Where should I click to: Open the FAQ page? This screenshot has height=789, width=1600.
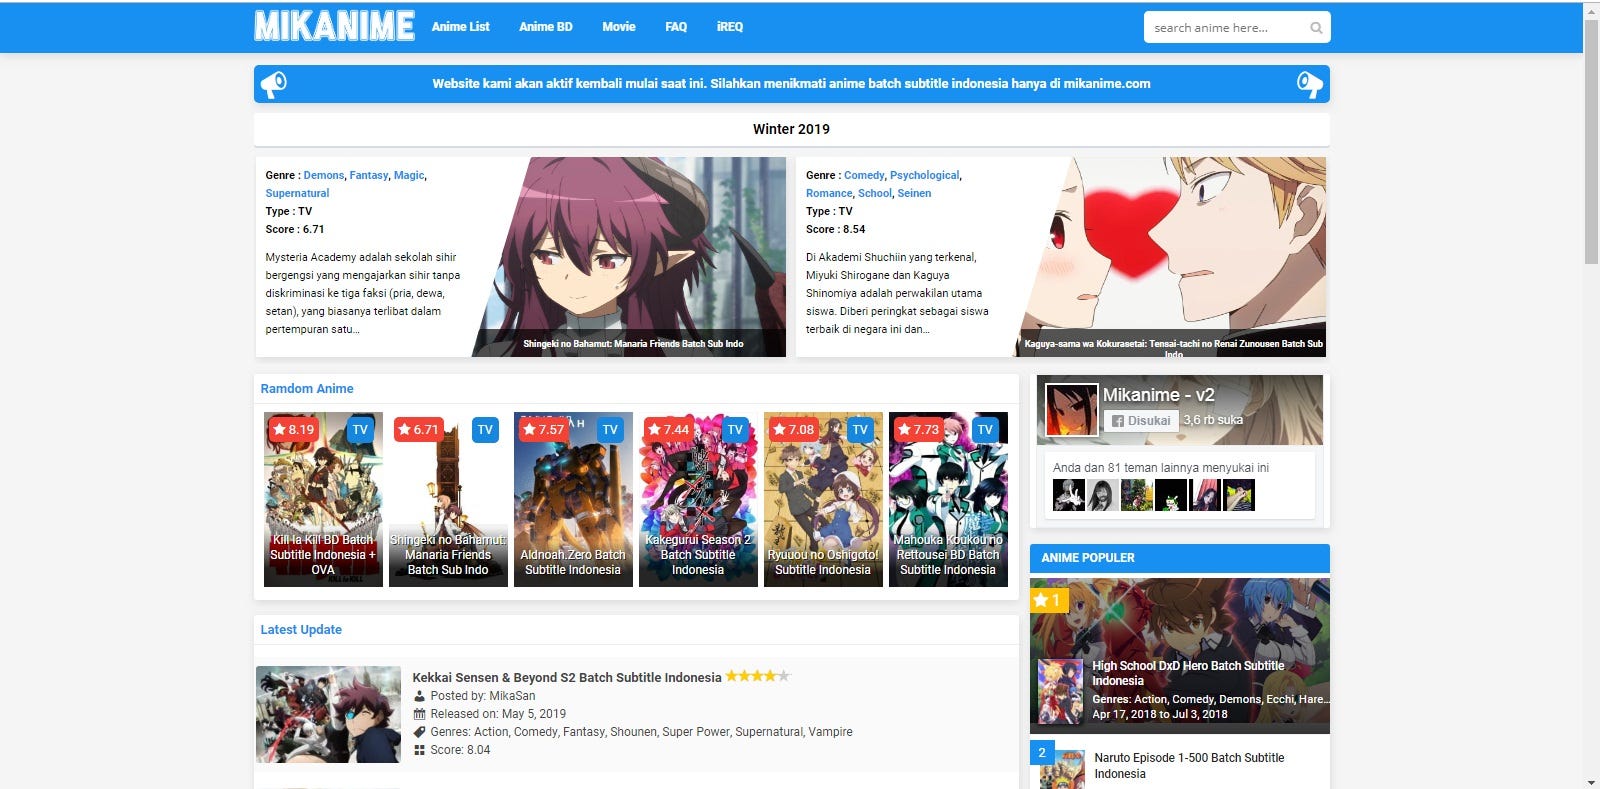pyautogui.click(x=676, y=27)
